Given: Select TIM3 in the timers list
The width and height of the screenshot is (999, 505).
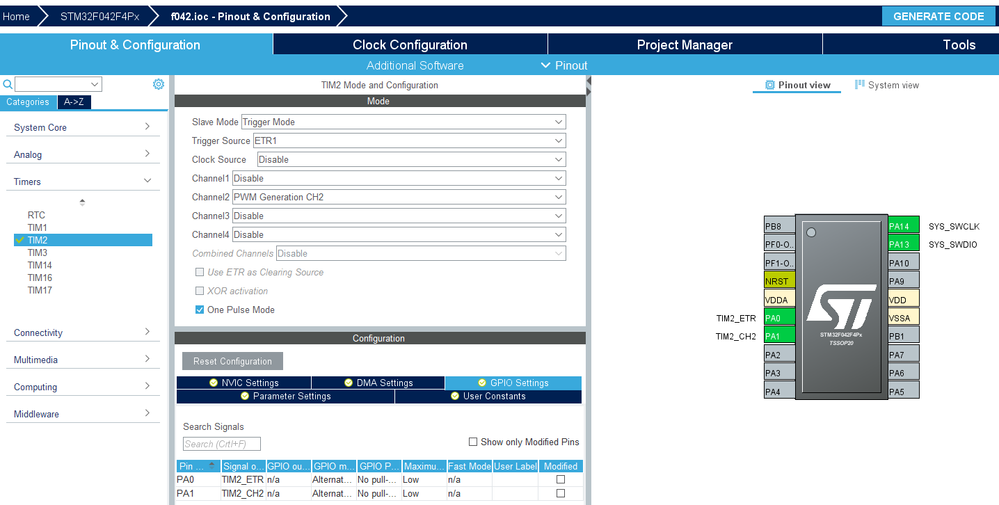Looking at the screenshot, I should point(38,252).
